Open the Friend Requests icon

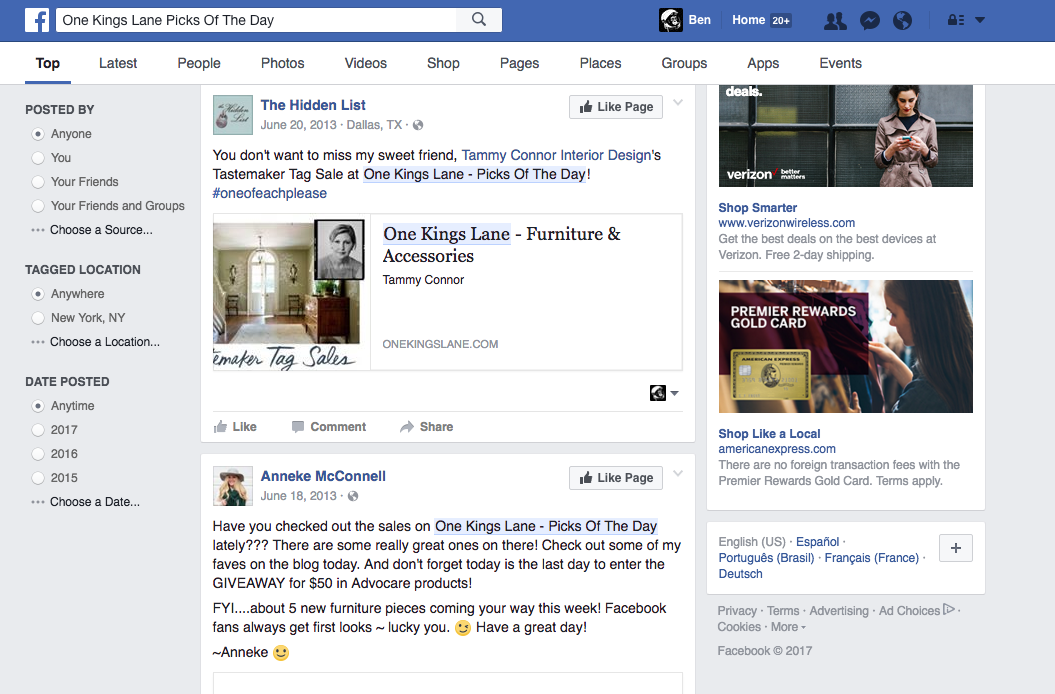[x=835, y=20]
